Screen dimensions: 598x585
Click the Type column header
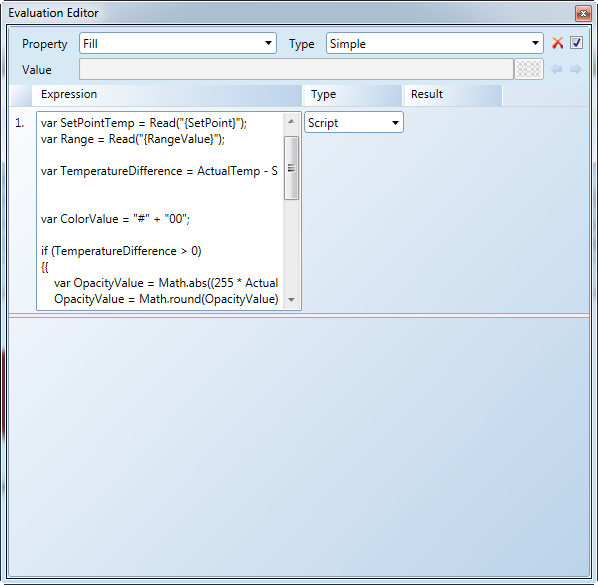click(353, 95)
